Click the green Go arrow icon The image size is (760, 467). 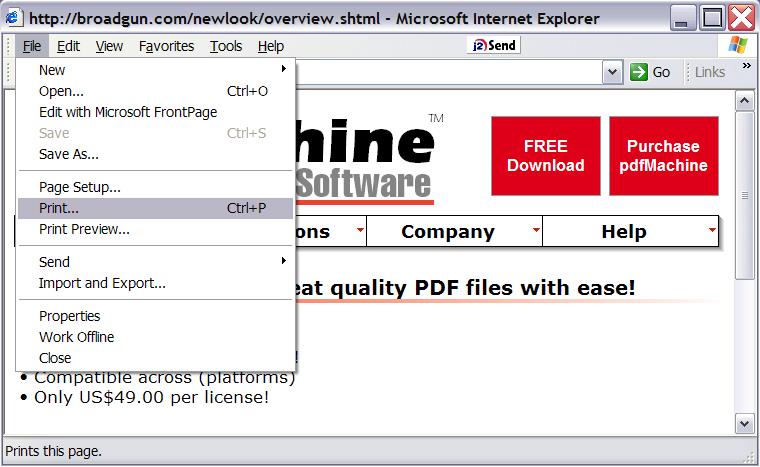(638, 72)
